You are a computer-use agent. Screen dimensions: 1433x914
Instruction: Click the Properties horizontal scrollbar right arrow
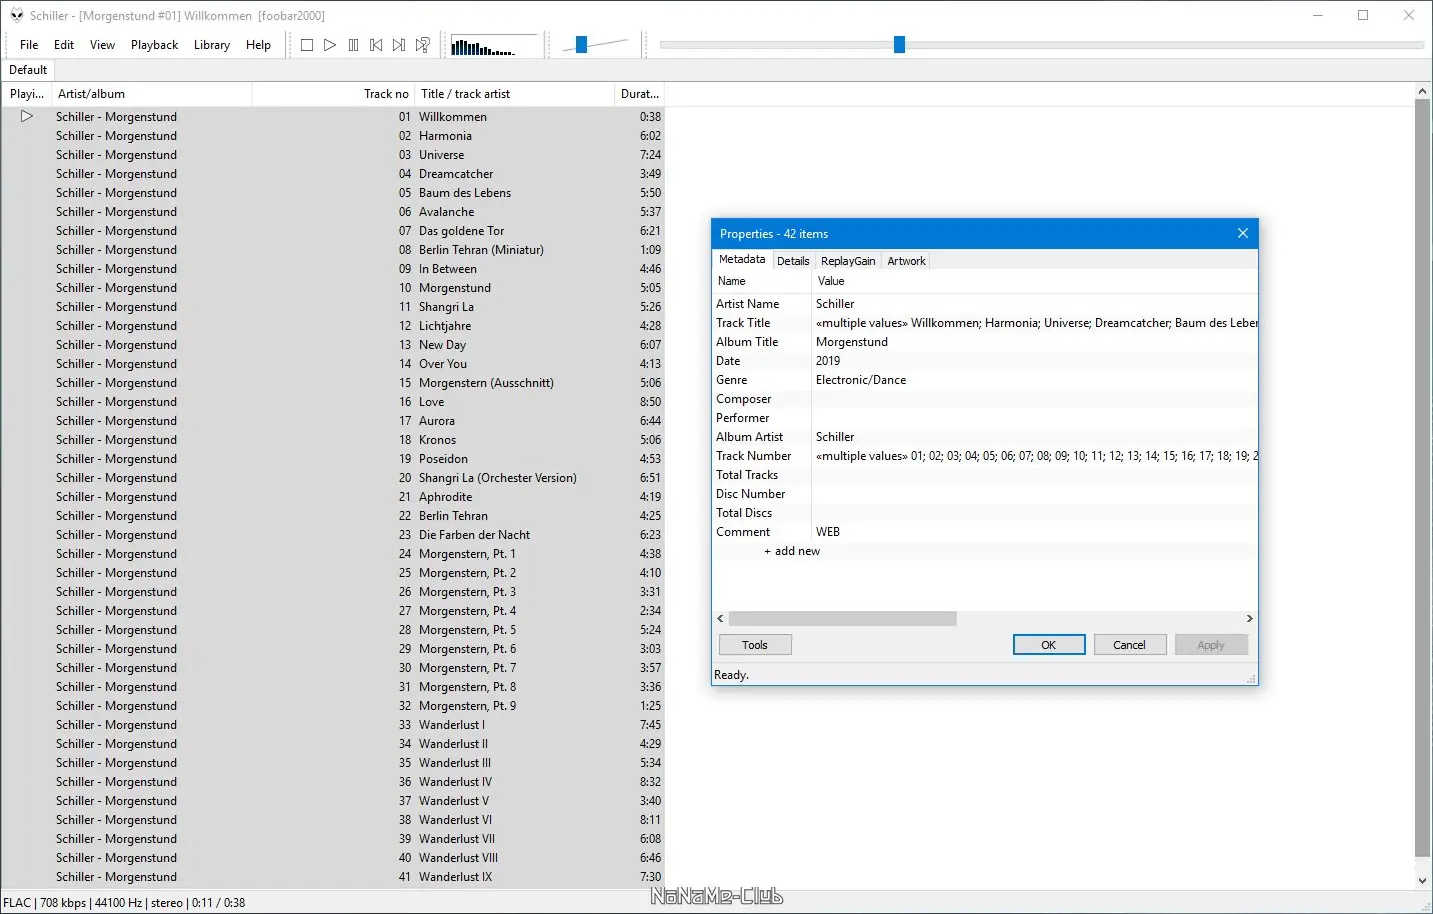1249,619
